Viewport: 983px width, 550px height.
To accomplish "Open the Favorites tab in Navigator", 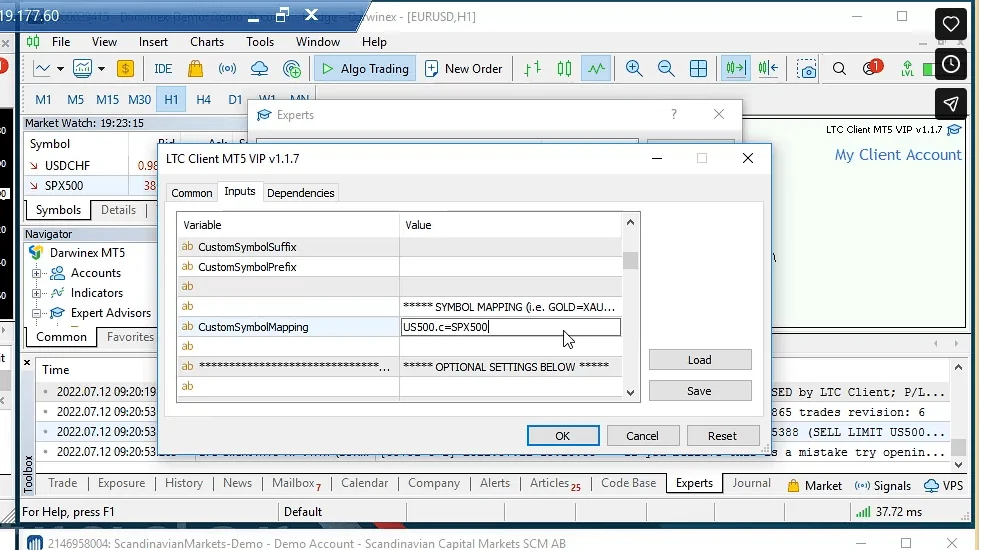I will coord(130,337).
